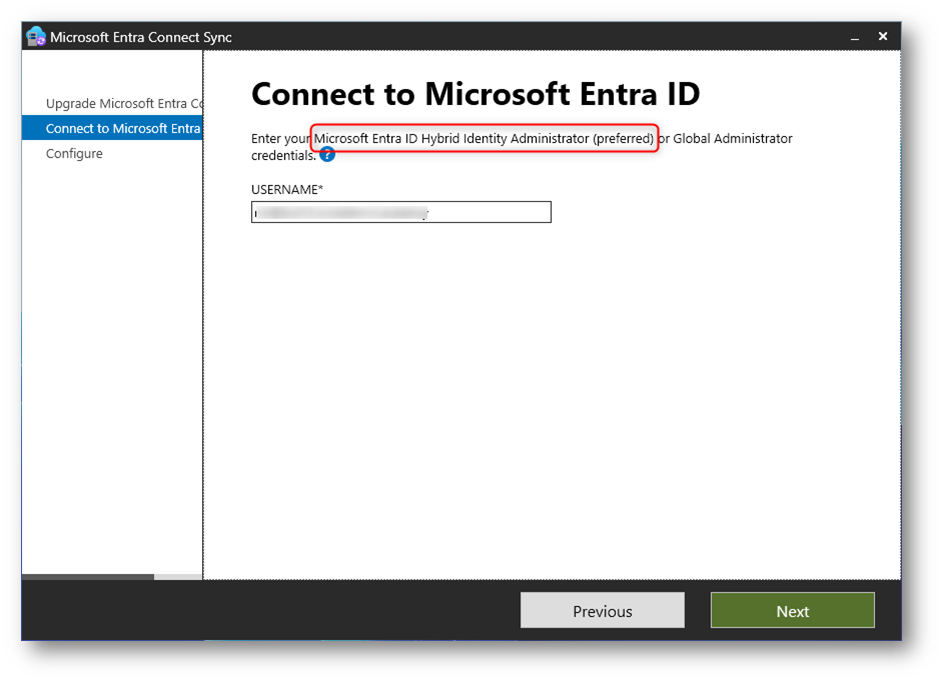Close the Entra Connect Sync window
This screenshot has height=683, width=944.
(883, 37)
